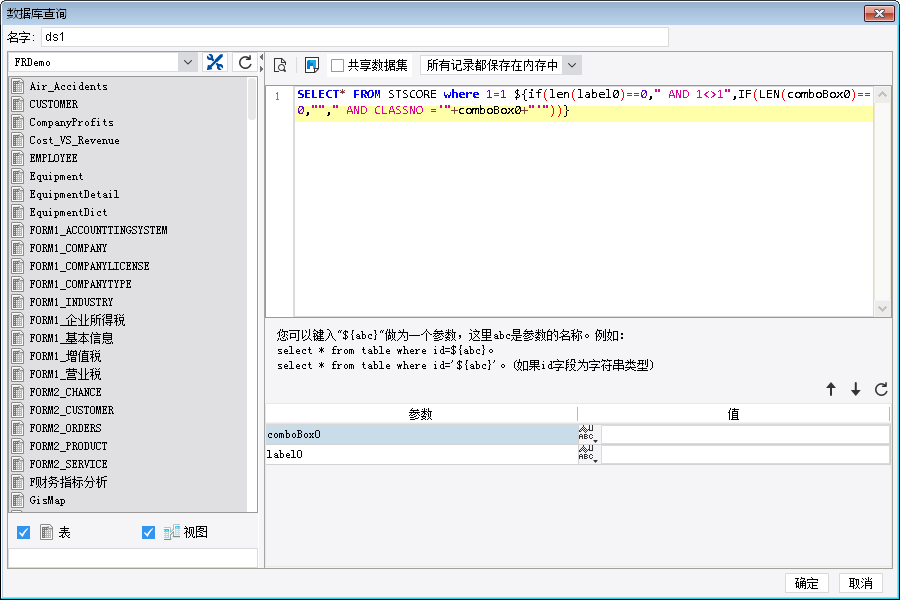Move parameter up with the up arrow

[x=831, y=389]
